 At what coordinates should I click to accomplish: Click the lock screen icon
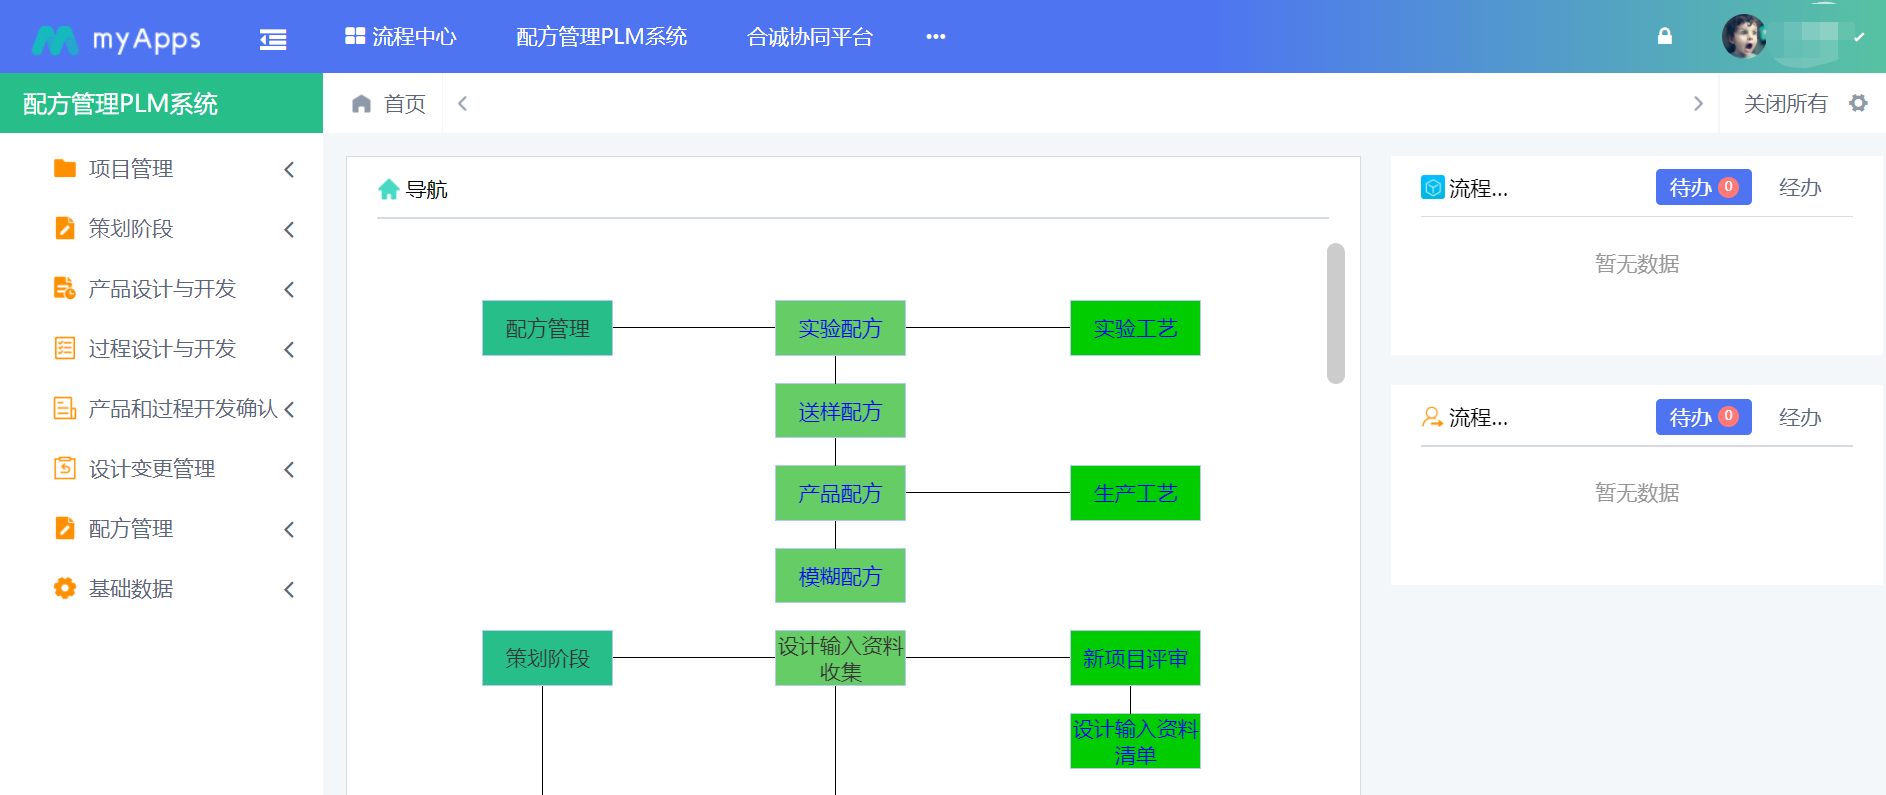[x=1664, y=37]
